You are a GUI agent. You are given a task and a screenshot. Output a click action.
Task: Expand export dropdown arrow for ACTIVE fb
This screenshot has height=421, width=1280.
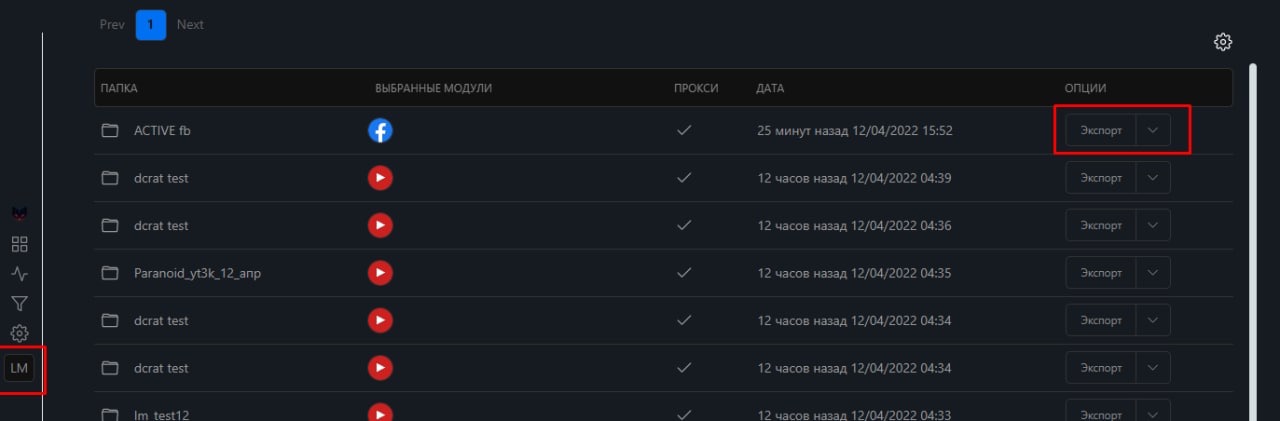(x=1153, y=130)
